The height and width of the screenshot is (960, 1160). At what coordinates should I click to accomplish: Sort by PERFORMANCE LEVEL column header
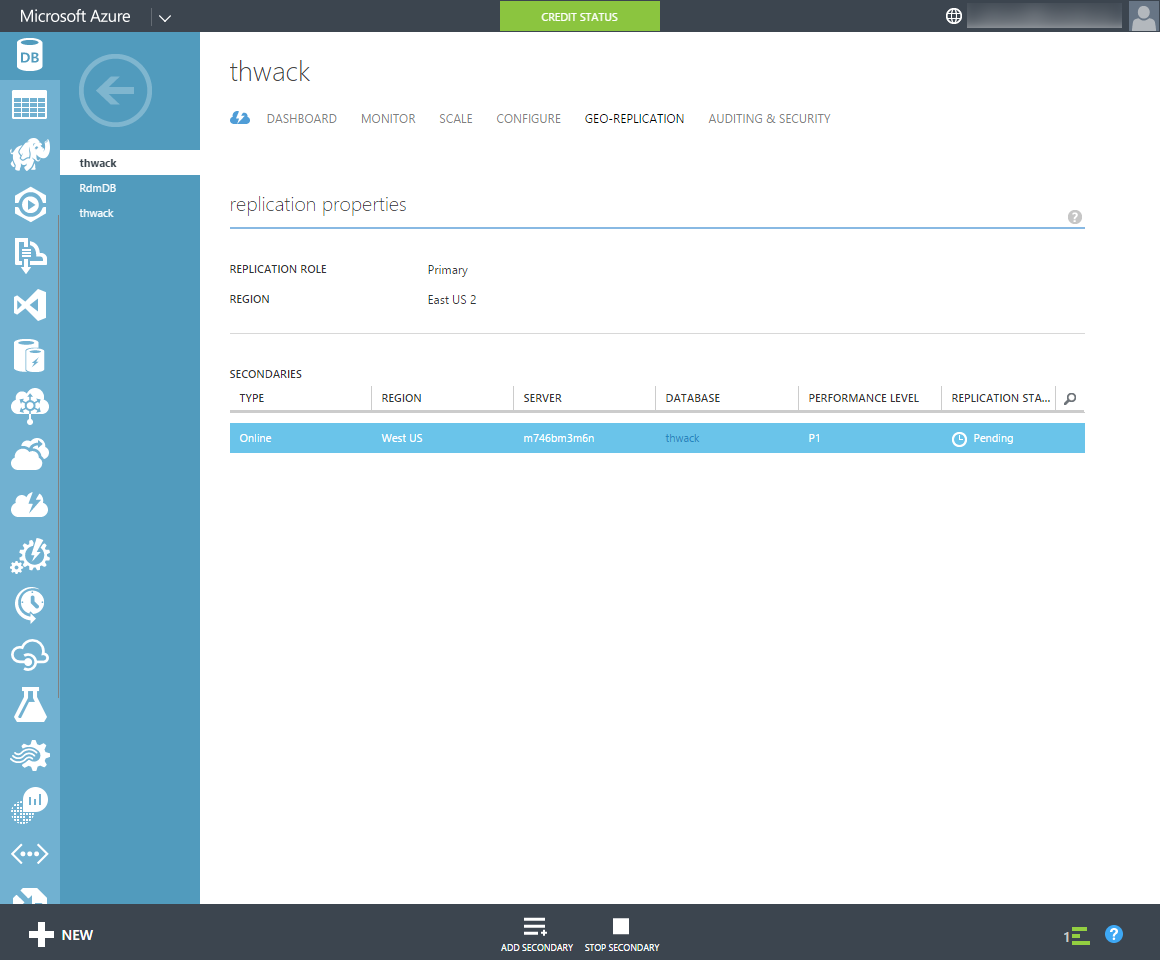[863, 398]
